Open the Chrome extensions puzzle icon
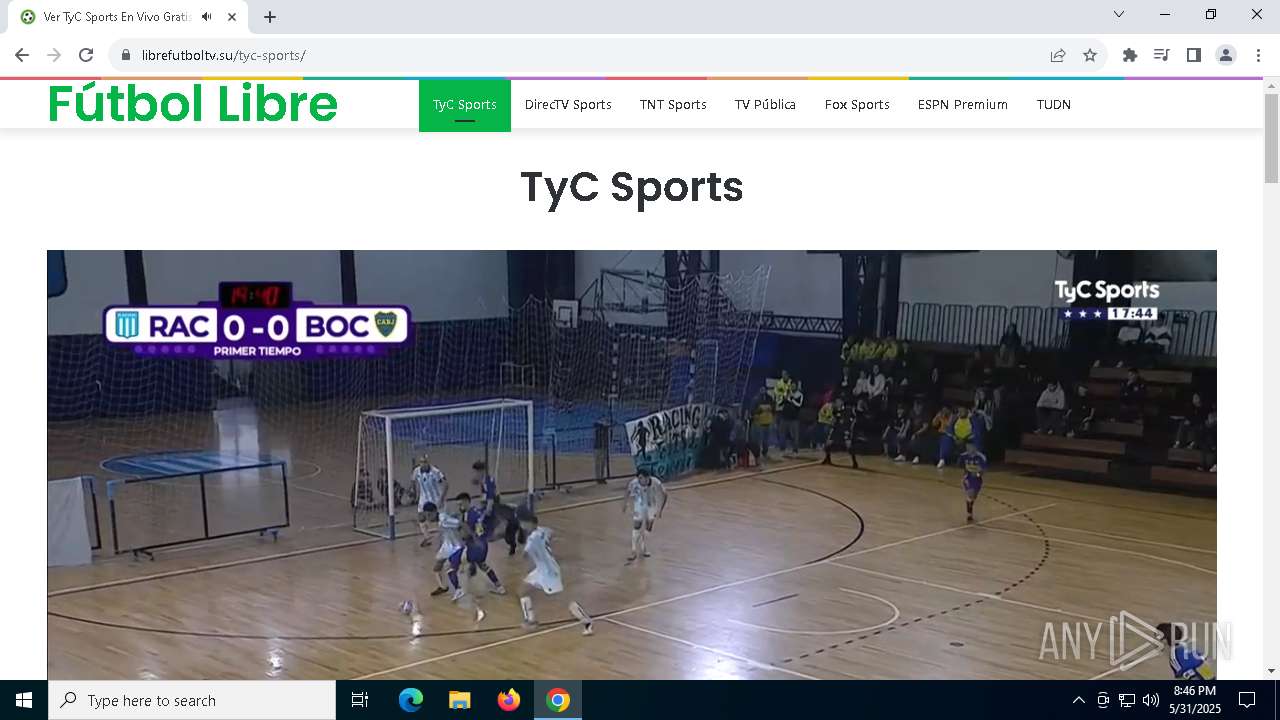This screenshot has height=720, width=1280. click(1130, 55)
